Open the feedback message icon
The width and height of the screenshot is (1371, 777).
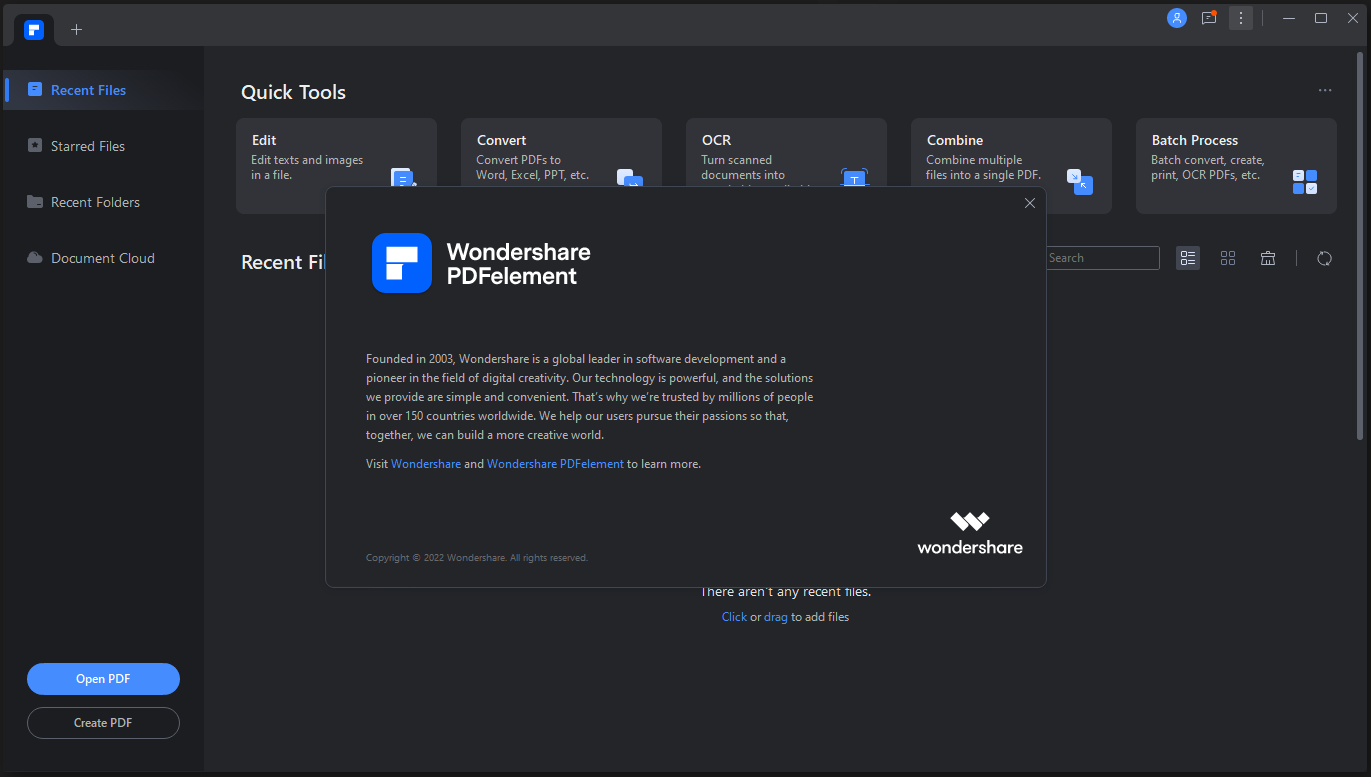(x=1209, y=18)
